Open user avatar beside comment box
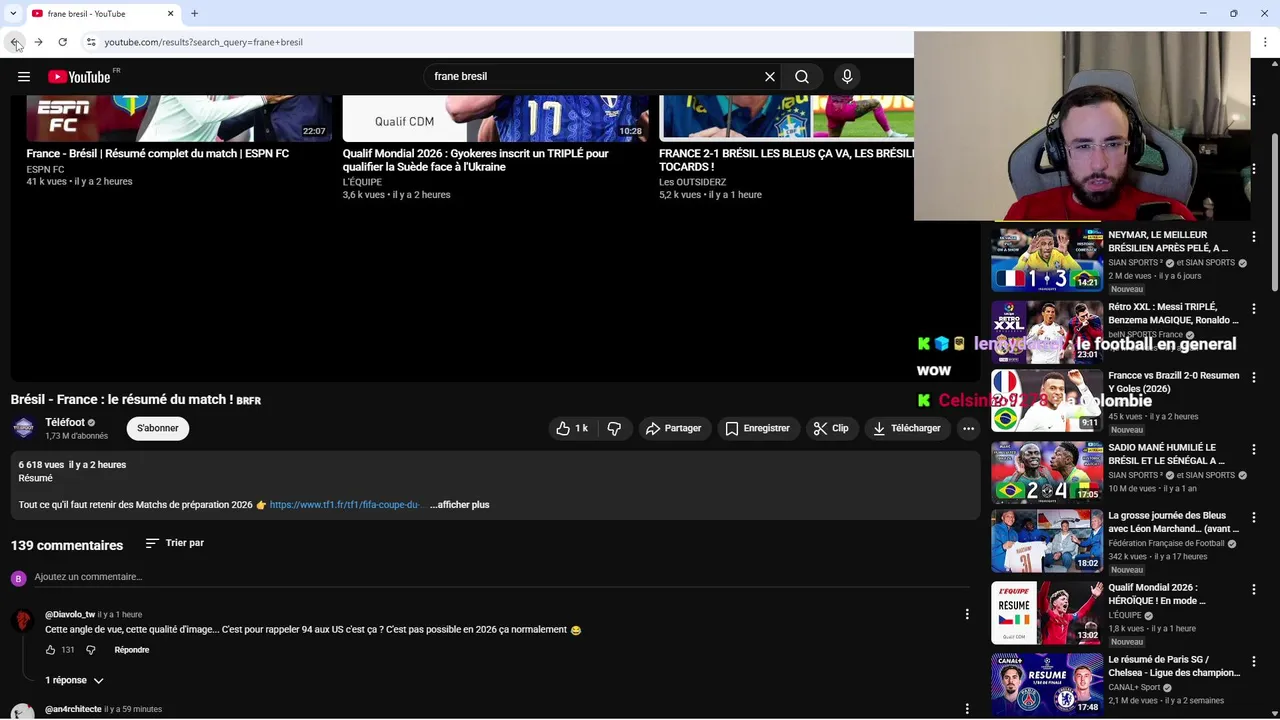1280x720 pixels. (x=18, y=578)
